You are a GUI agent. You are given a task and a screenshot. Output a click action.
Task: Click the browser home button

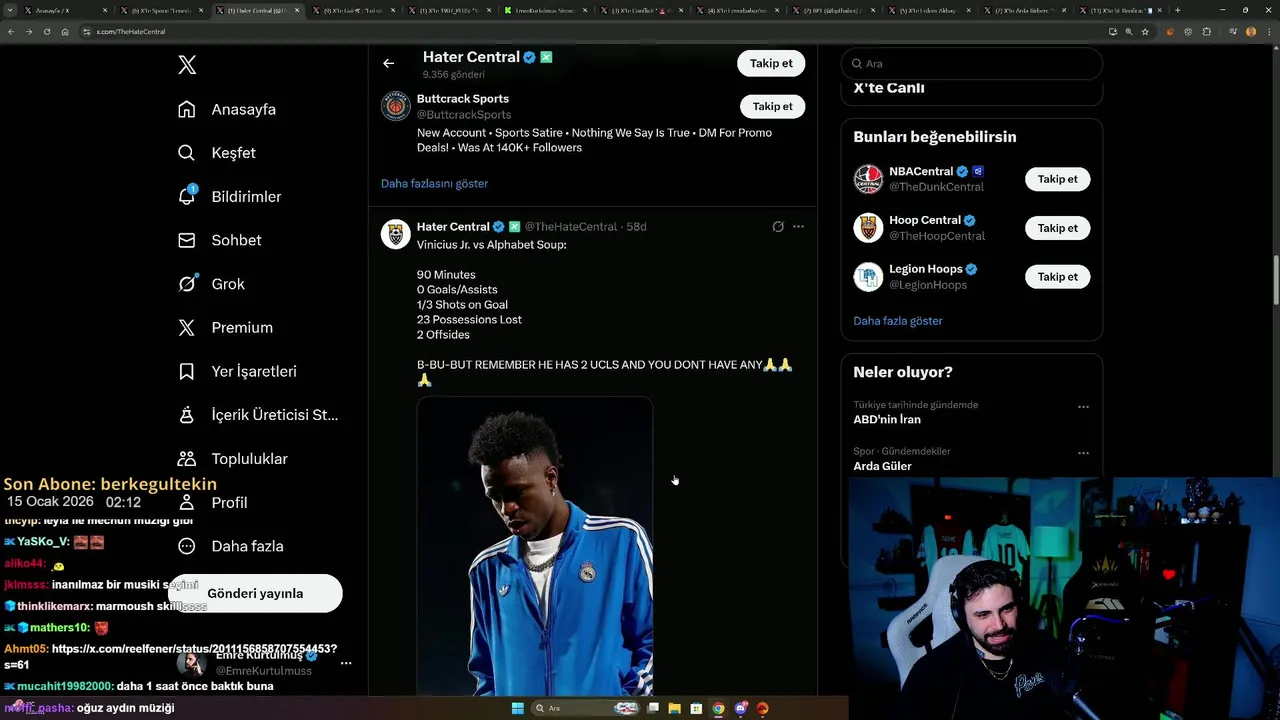coord(65,31)
